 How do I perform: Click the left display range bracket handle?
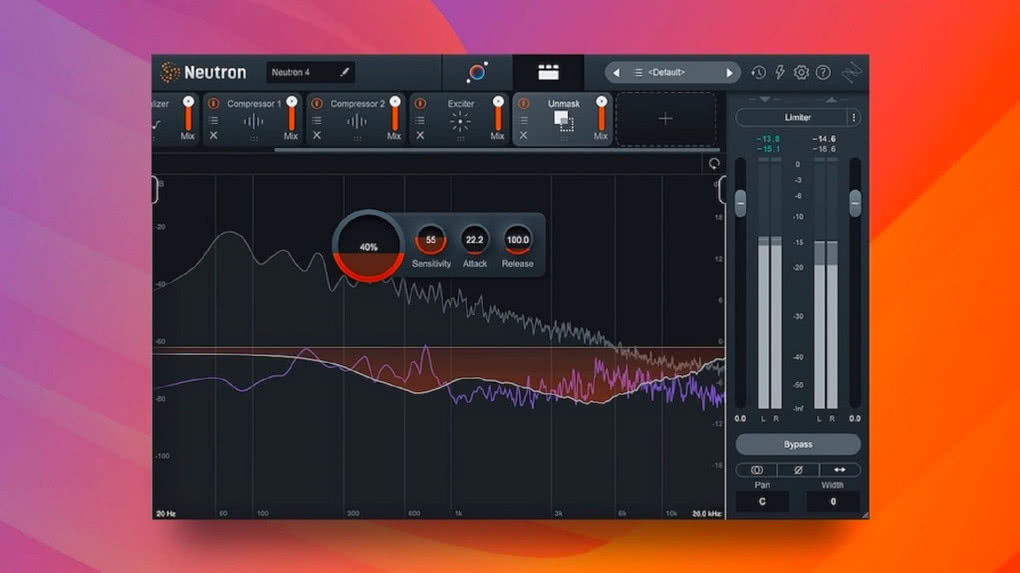point(155,189)
